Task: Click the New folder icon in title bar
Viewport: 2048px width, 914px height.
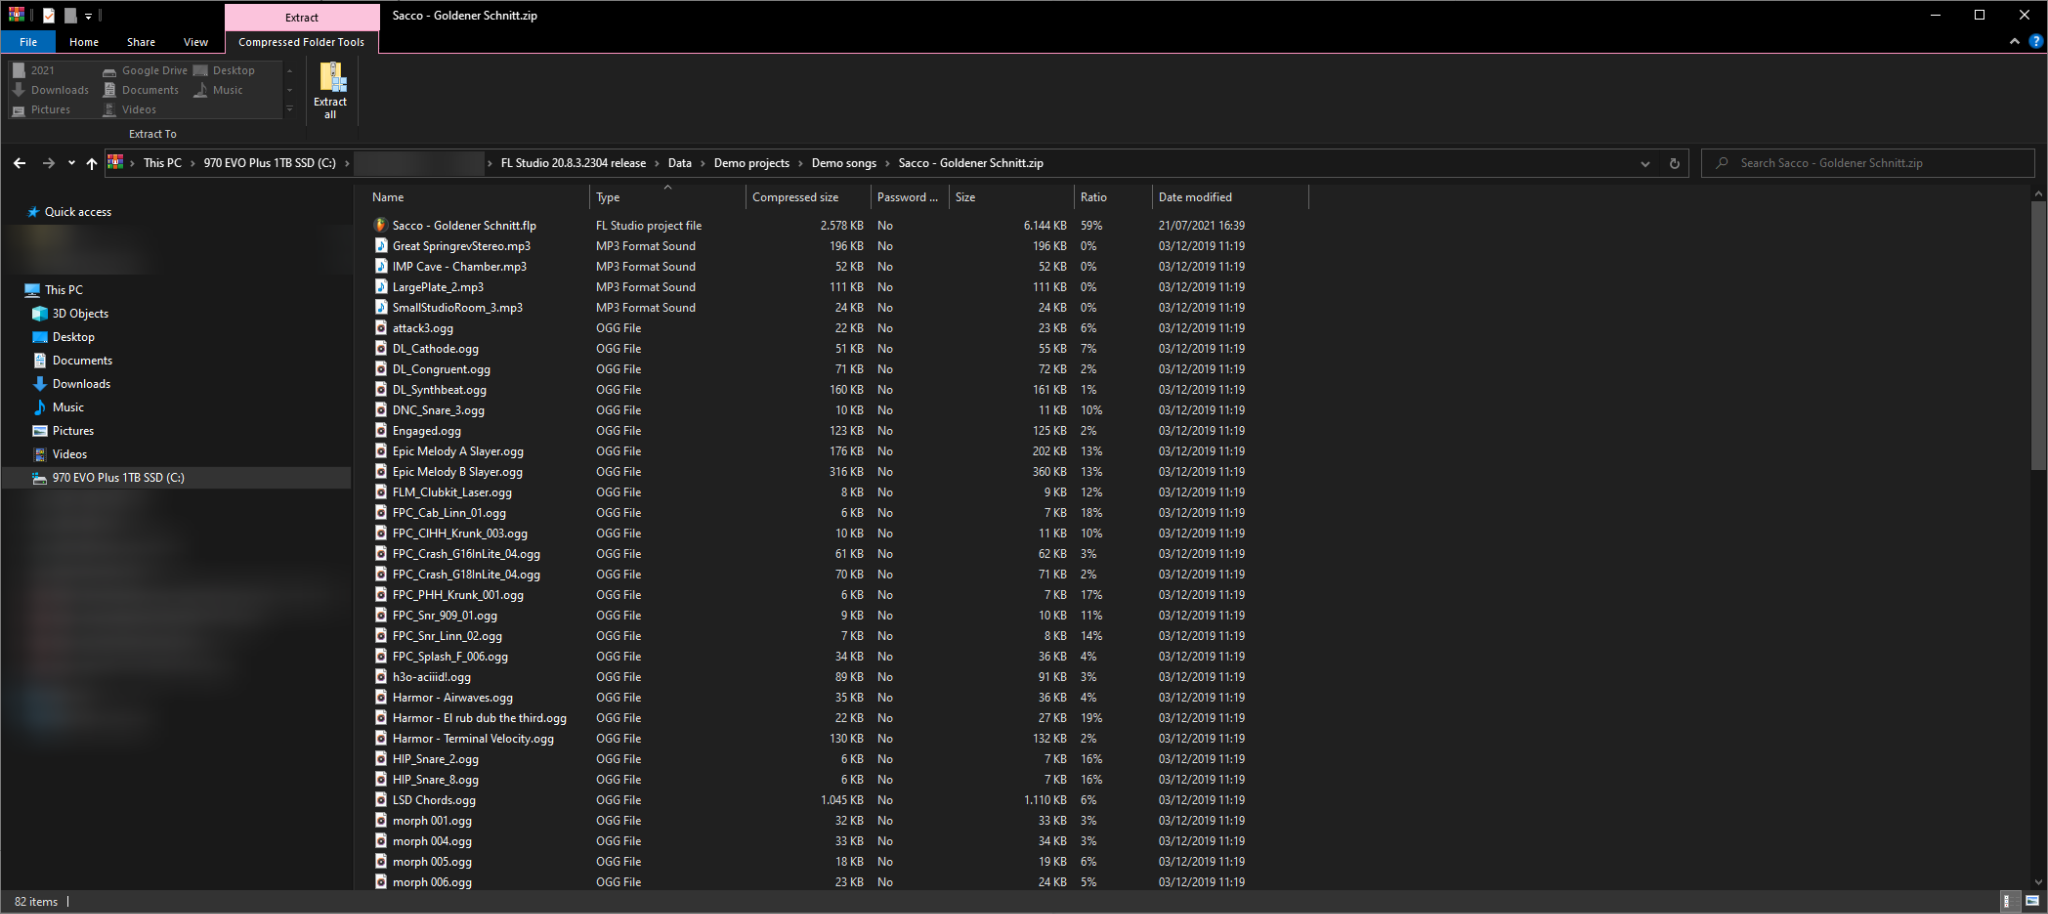Action: (70, 15)
